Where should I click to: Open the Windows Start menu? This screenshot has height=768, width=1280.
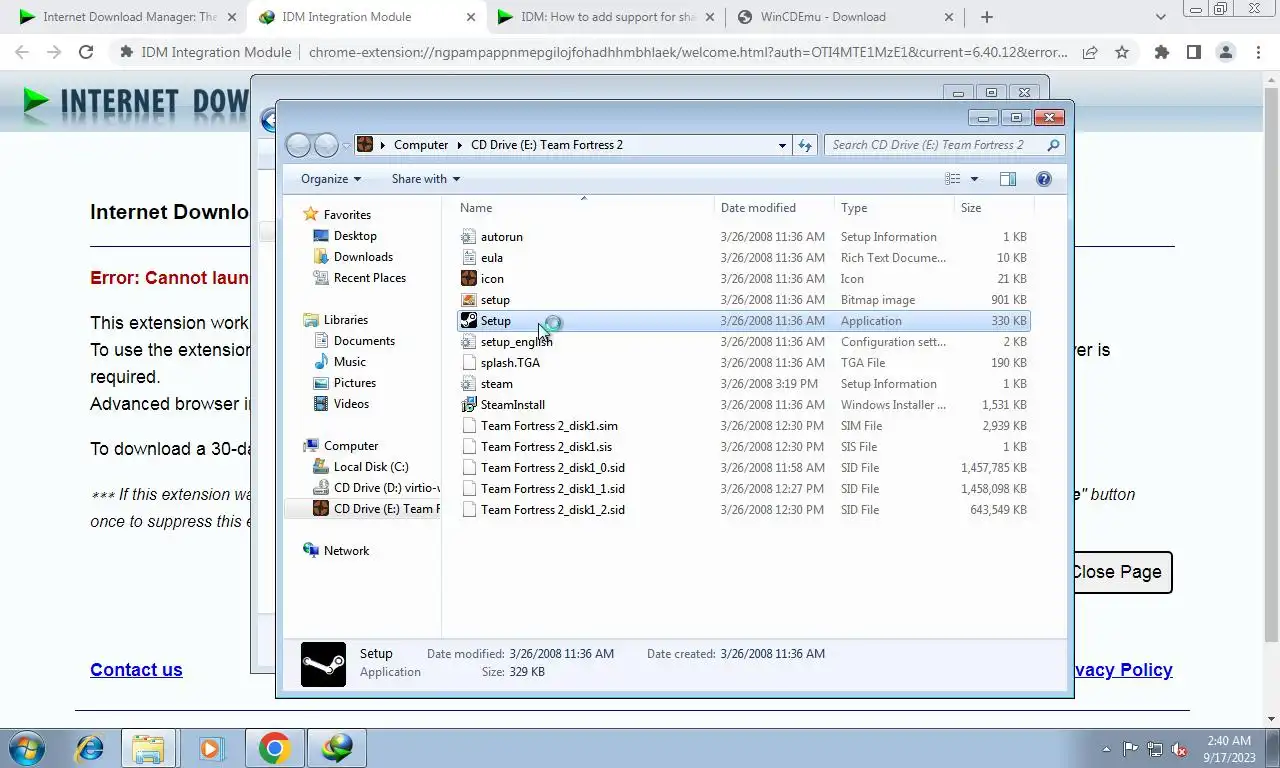point(27,748)
